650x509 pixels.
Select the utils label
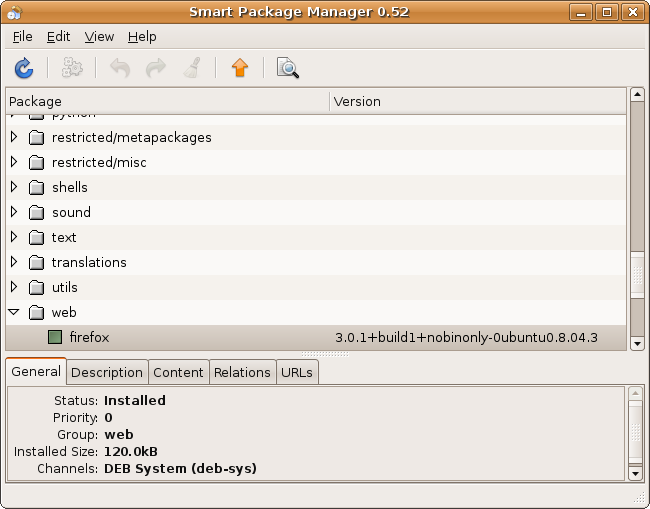65,287
